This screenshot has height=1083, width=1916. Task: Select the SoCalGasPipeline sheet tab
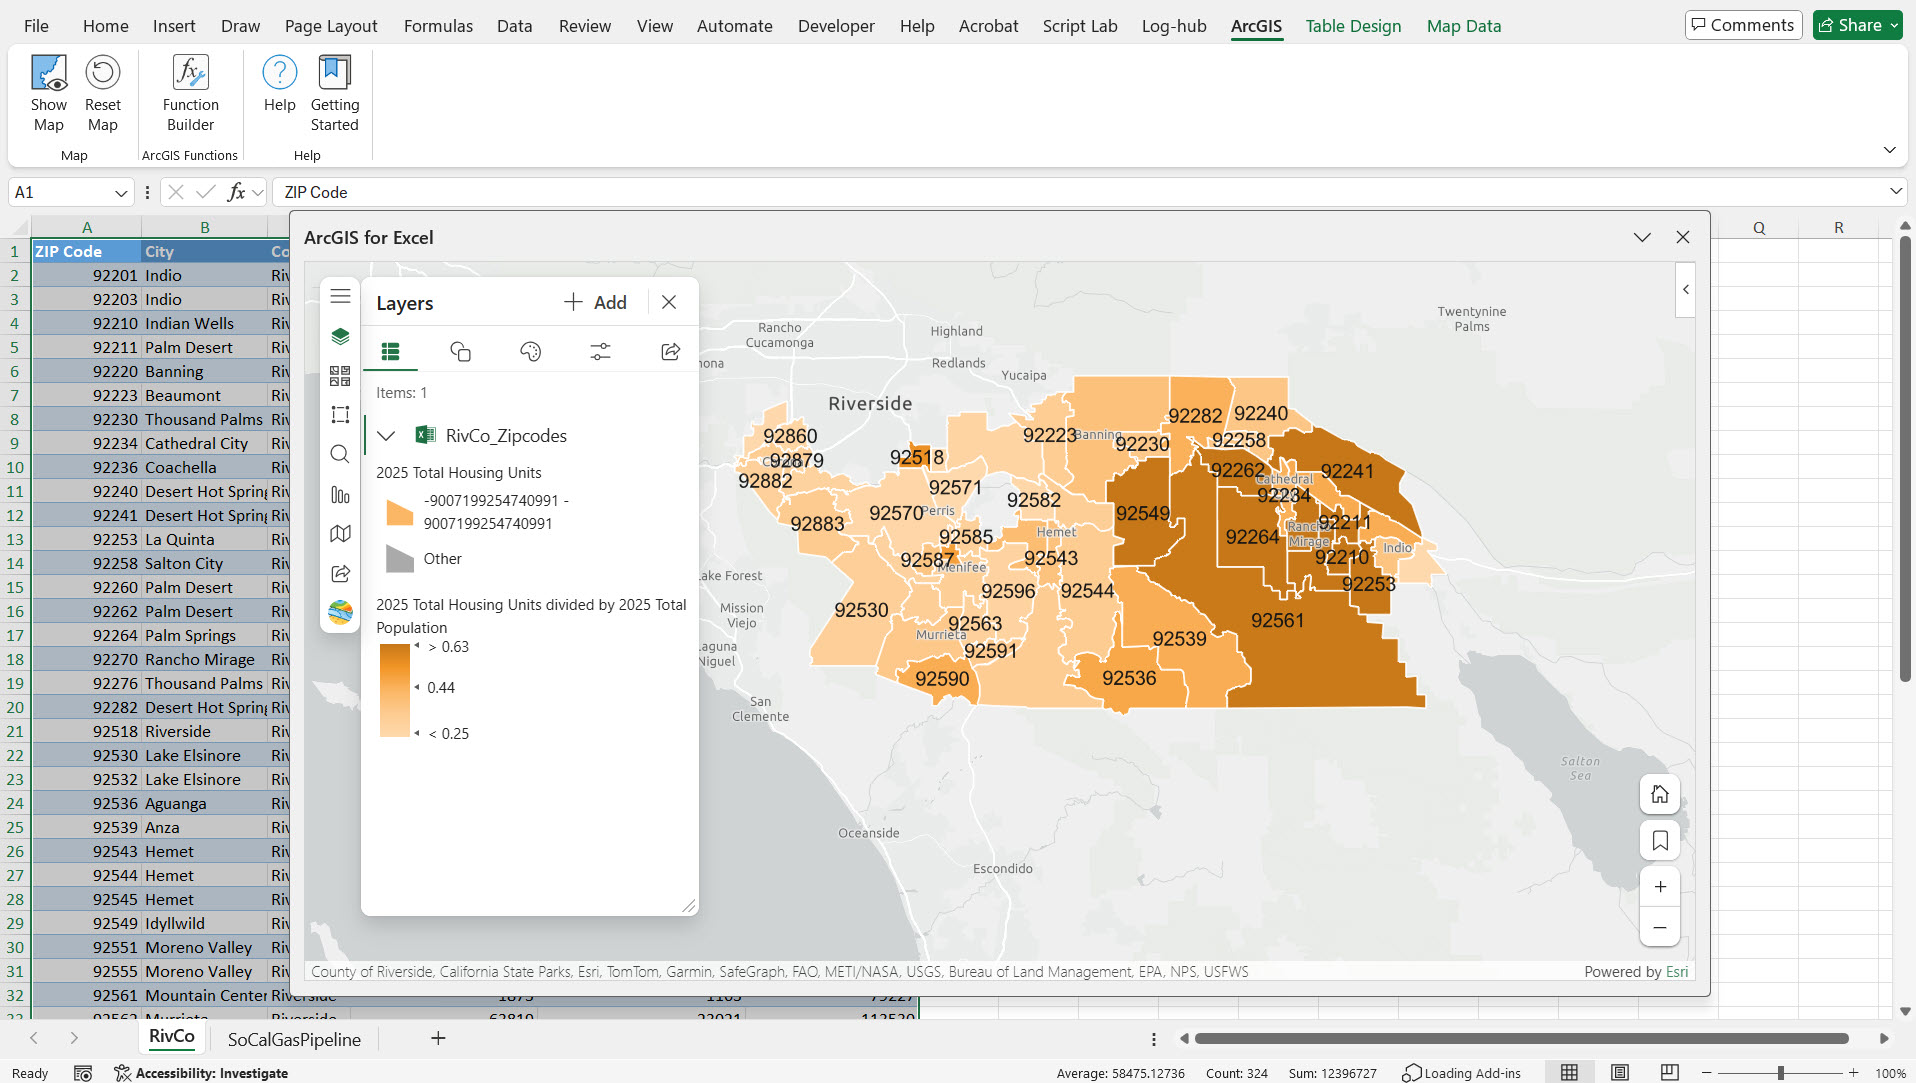tap(294, 1039)
